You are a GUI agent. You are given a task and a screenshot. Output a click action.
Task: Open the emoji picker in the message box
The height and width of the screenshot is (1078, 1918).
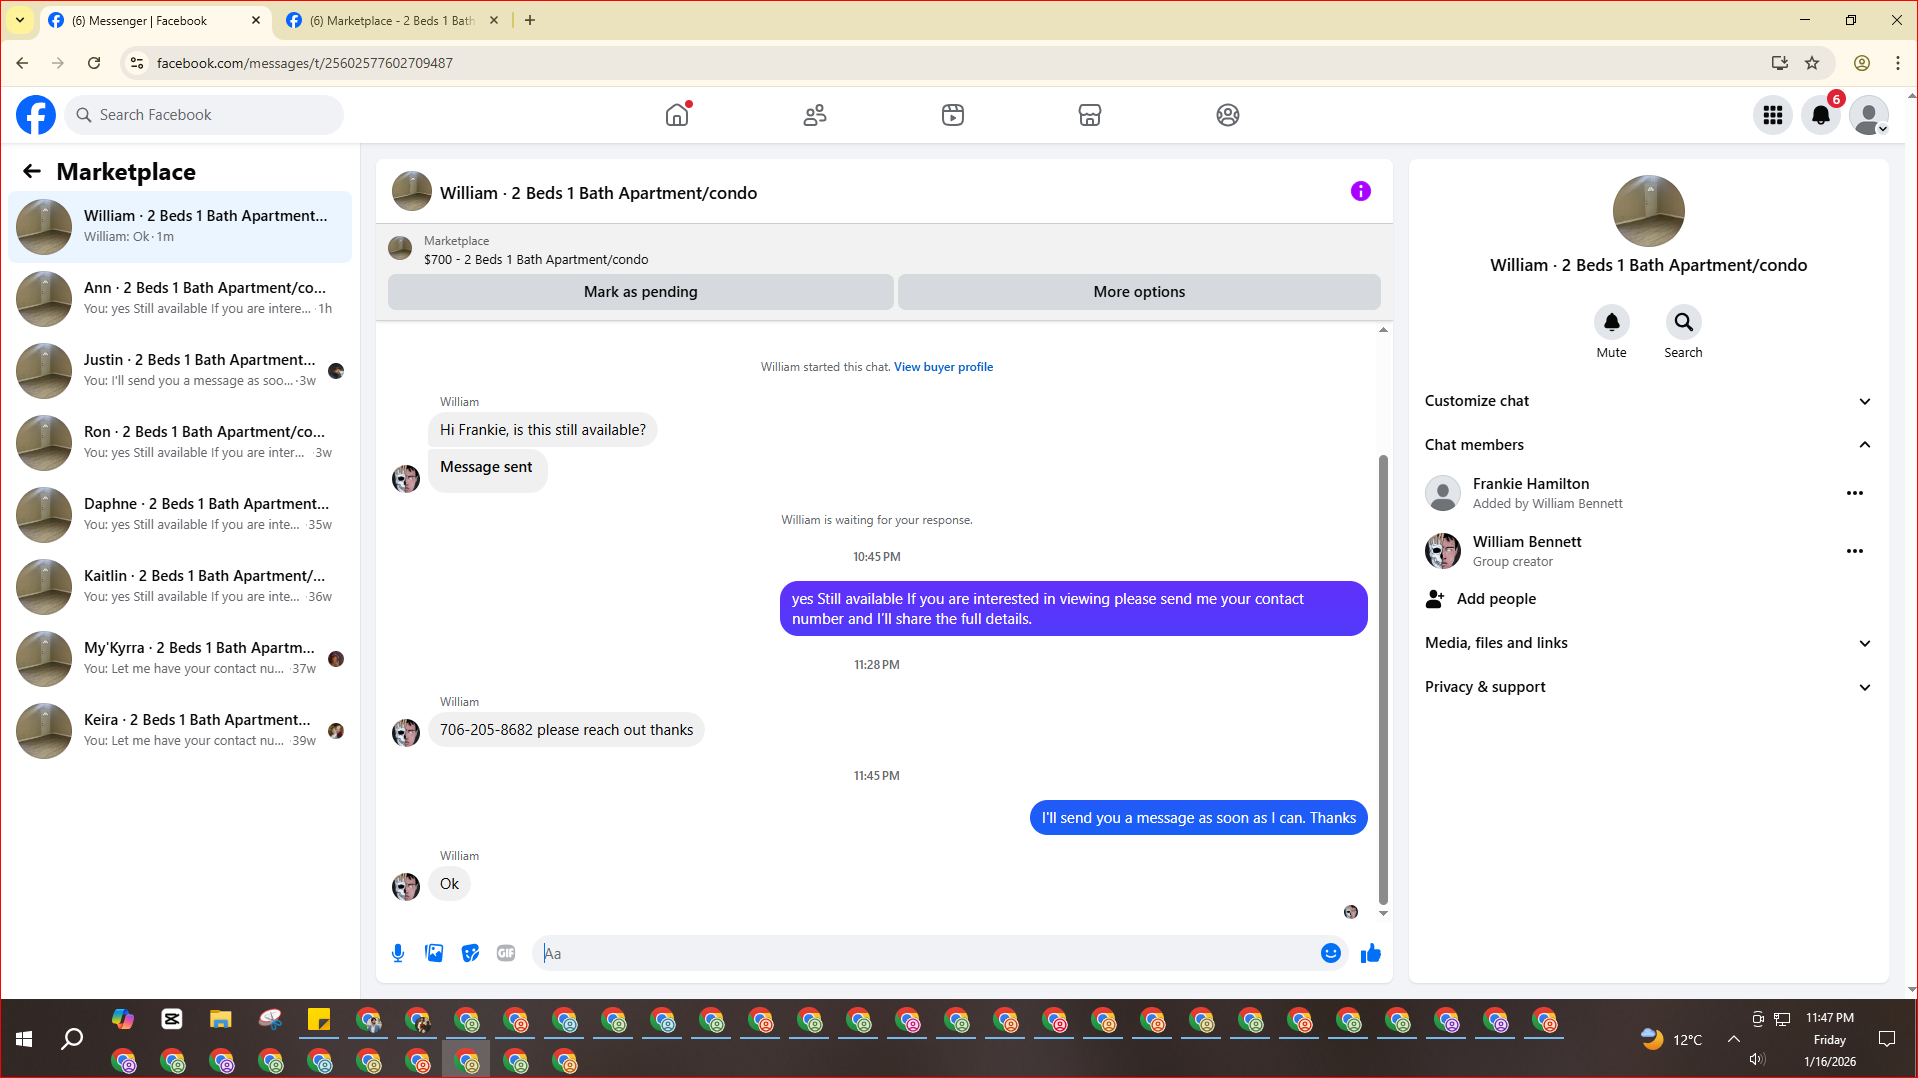click(x=1330, y=953)
